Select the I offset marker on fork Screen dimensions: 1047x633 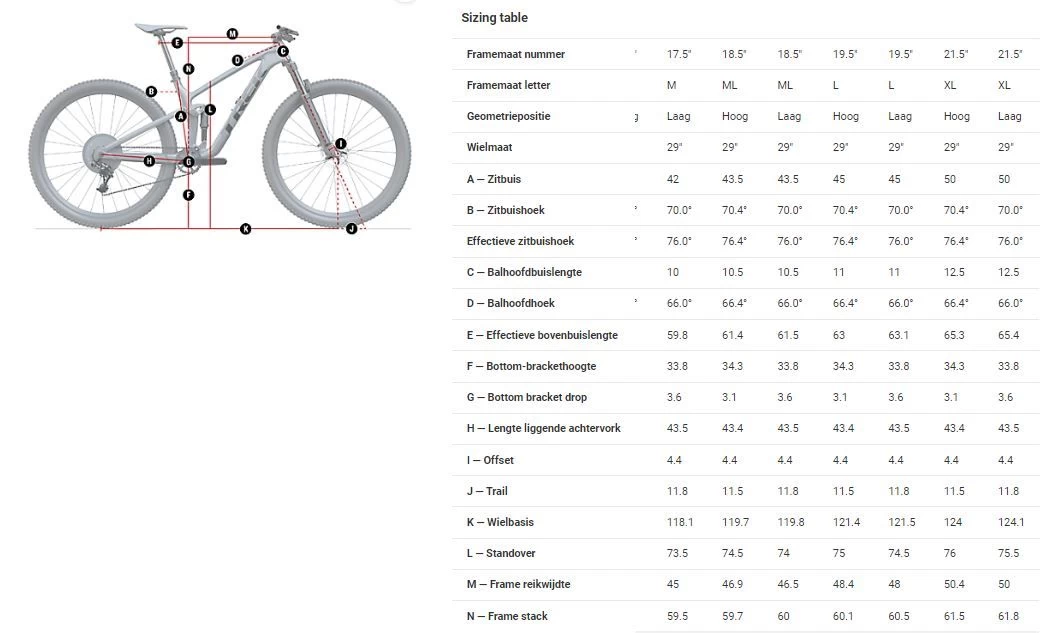pos(340,144)
